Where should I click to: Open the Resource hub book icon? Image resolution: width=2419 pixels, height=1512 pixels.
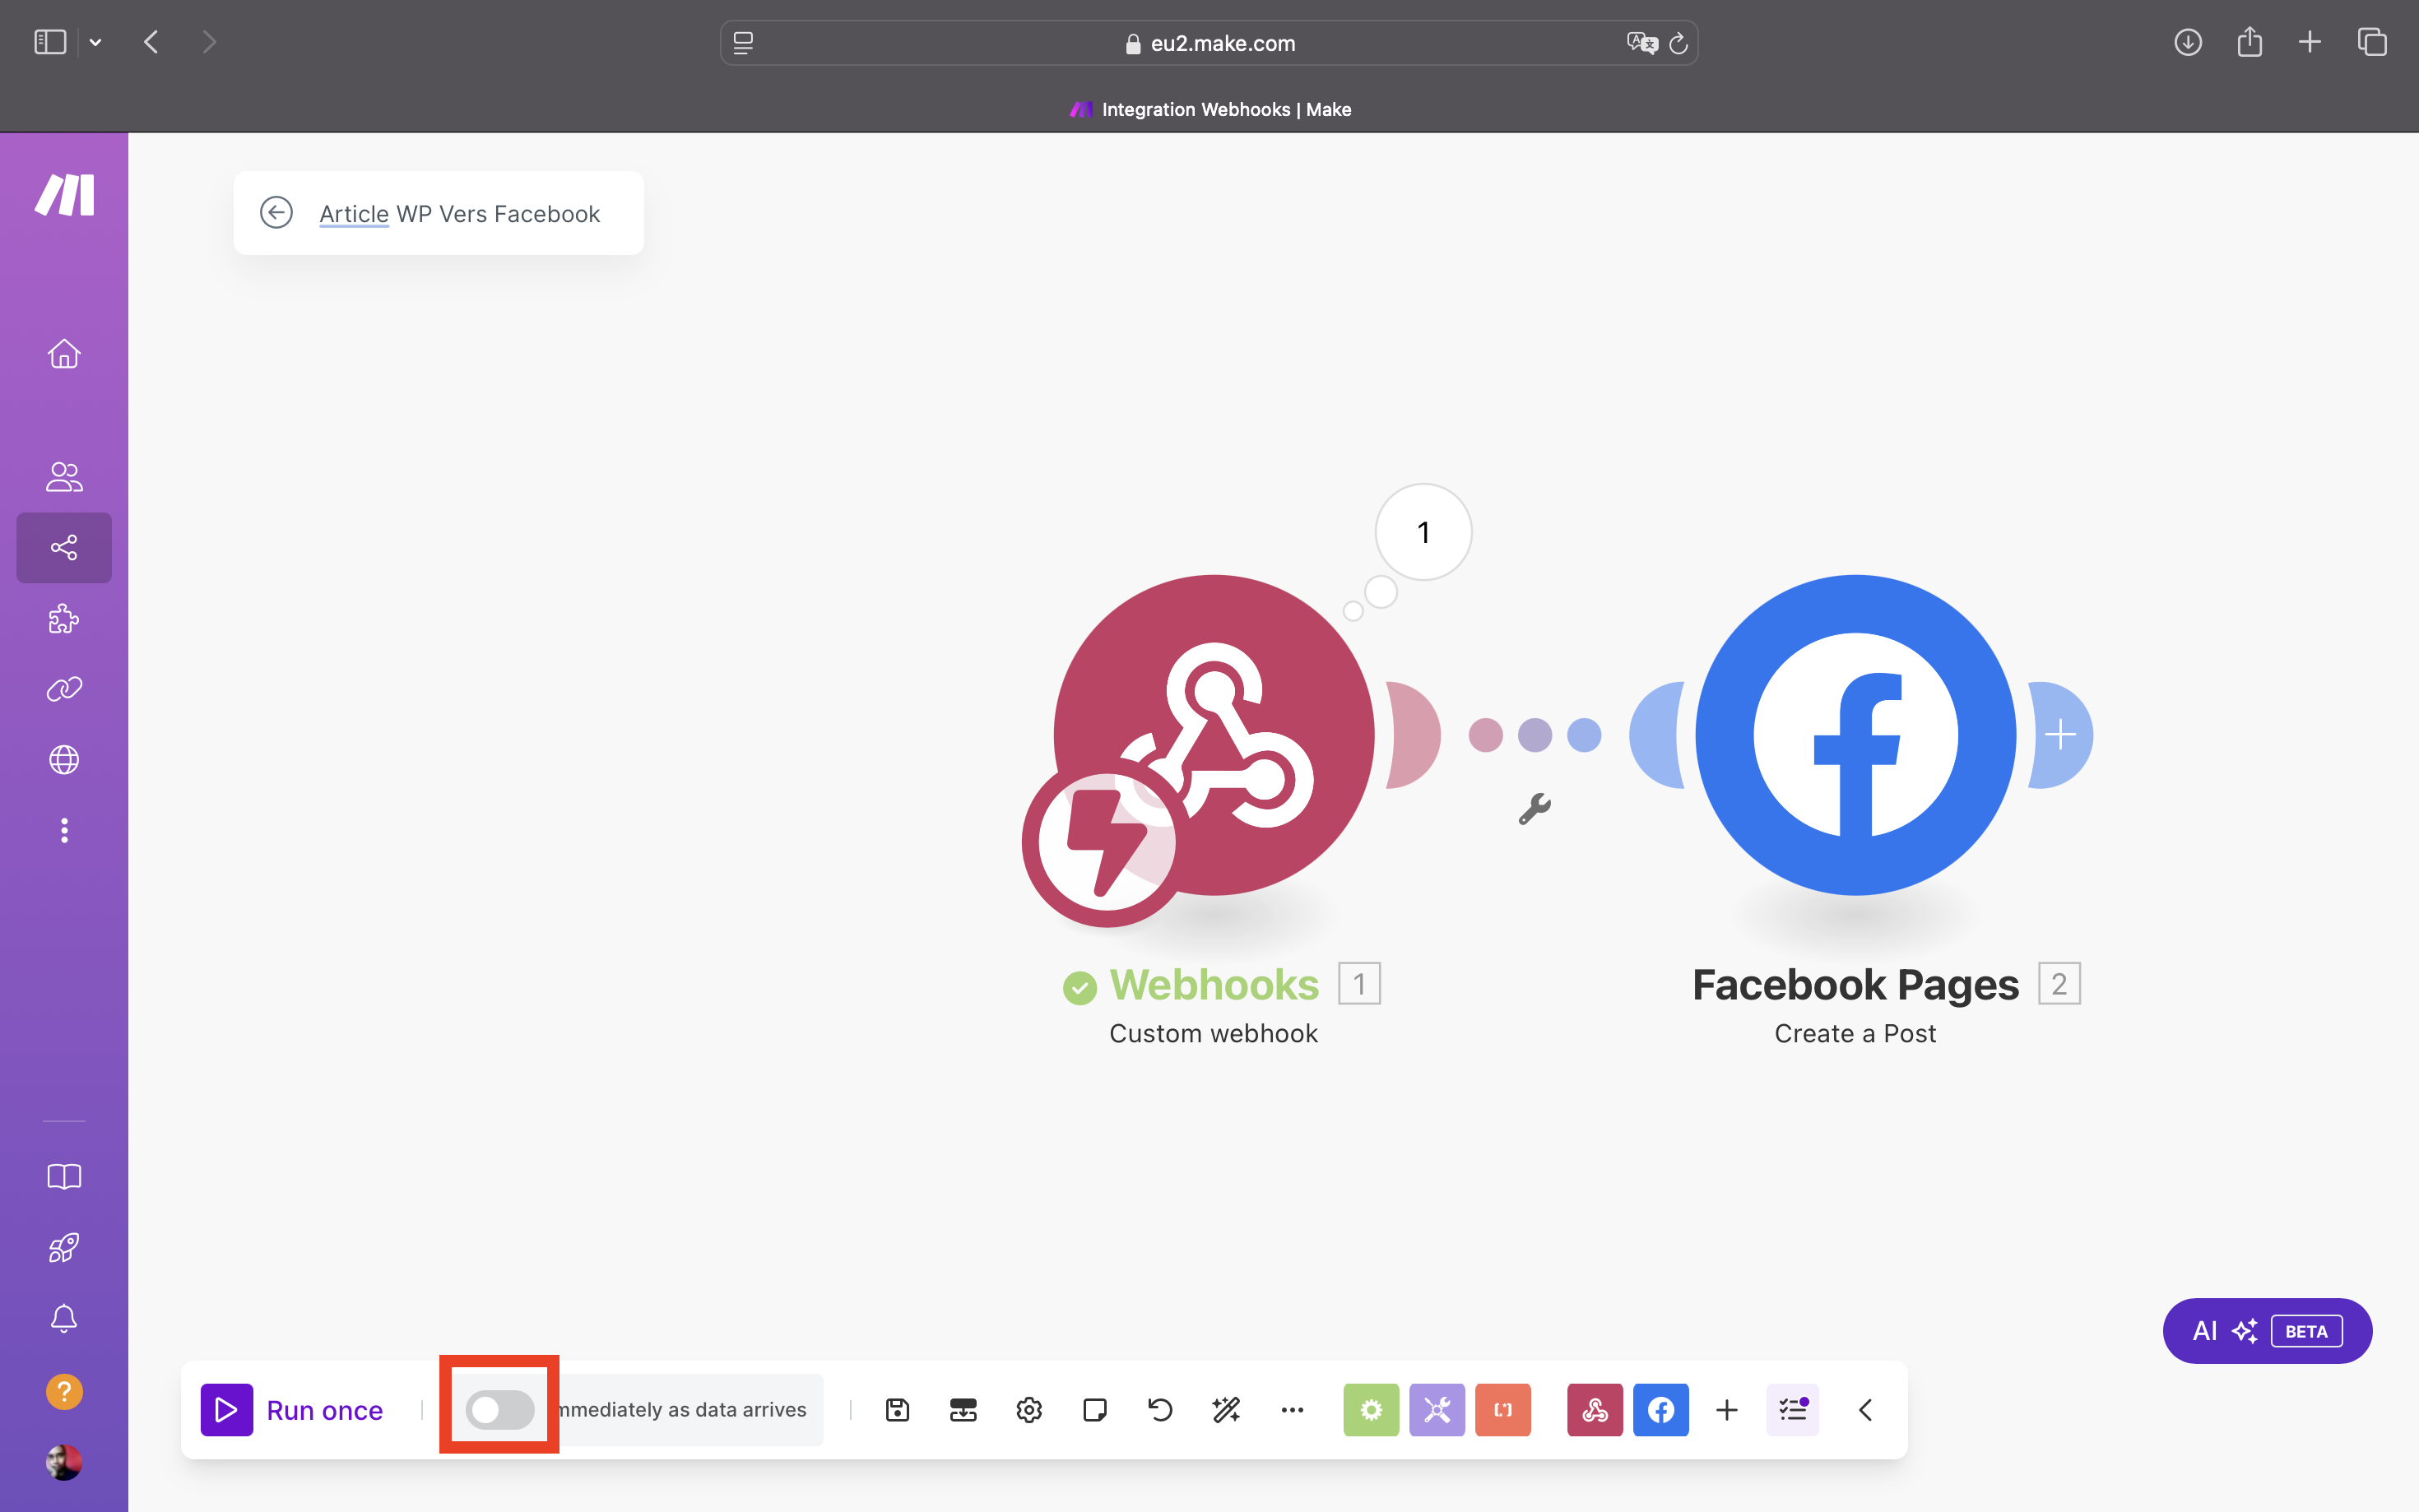pos(64,1176)
